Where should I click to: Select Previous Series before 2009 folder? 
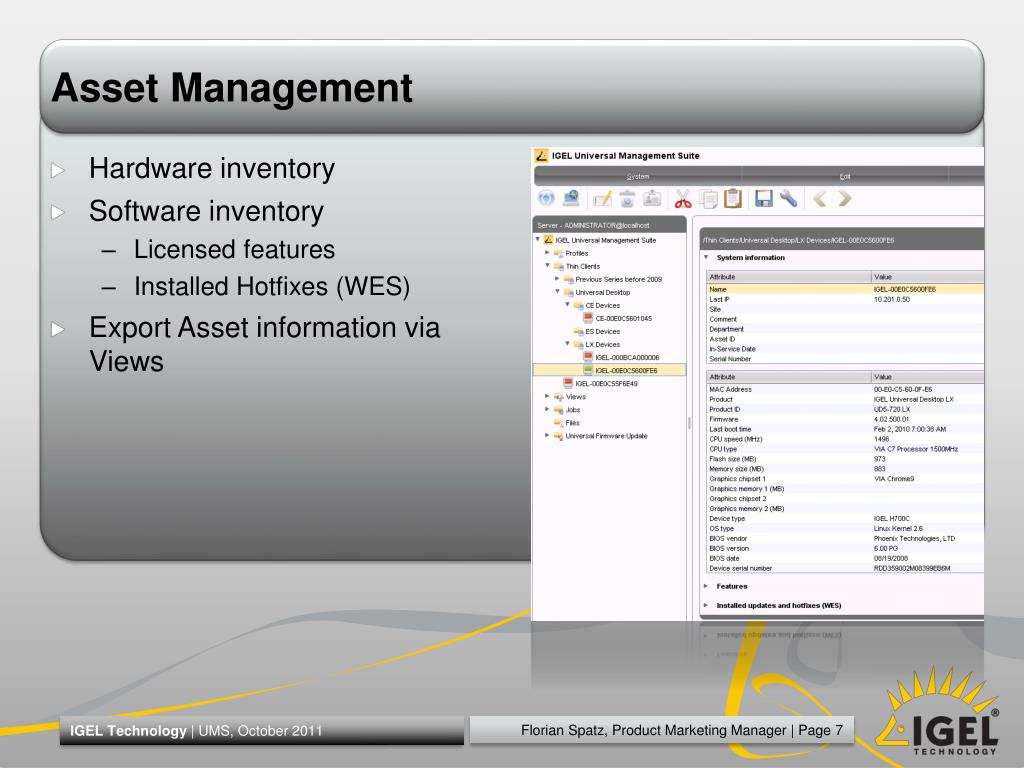(618, 280)
